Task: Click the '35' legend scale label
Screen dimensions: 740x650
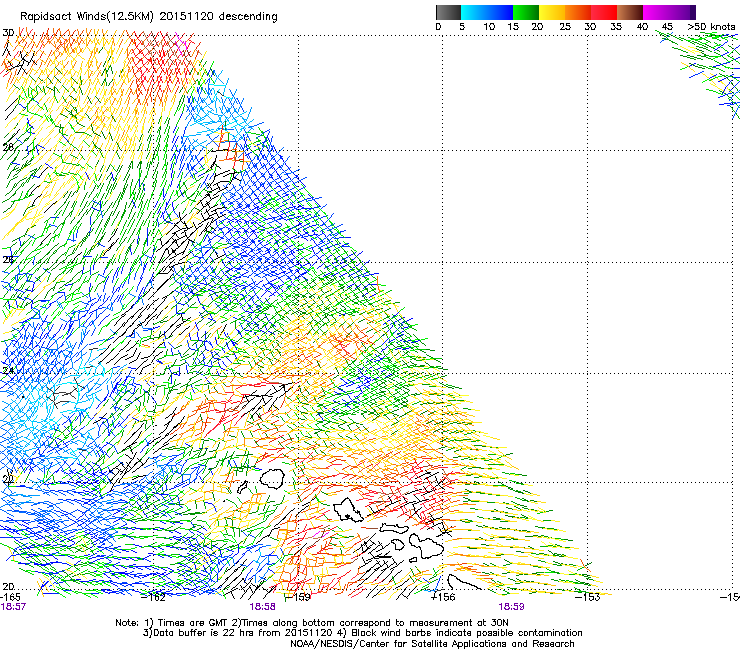Action: click(616, 27)
